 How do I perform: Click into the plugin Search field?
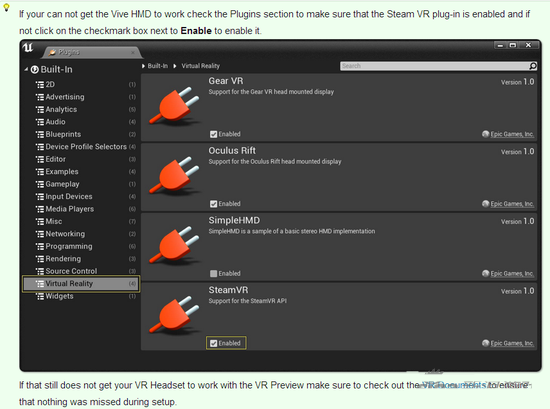pos(434,66)
